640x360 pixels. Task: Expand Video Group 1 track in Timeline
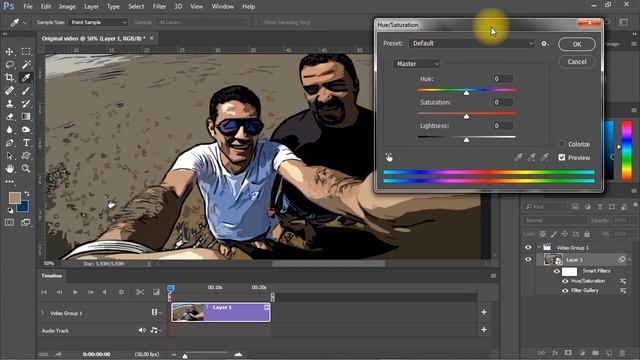click(42, 313)
